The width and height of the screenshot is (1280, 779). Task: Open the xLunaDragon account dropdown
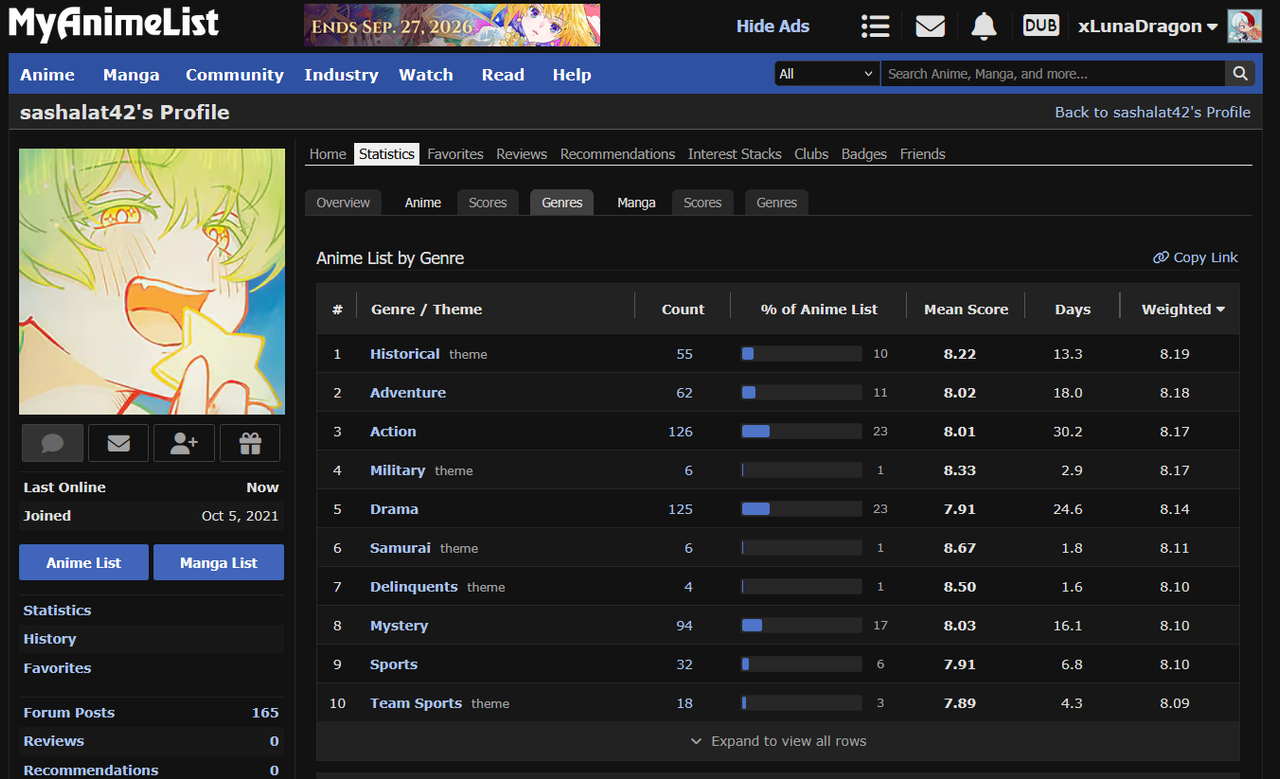tap(1148, 26)
